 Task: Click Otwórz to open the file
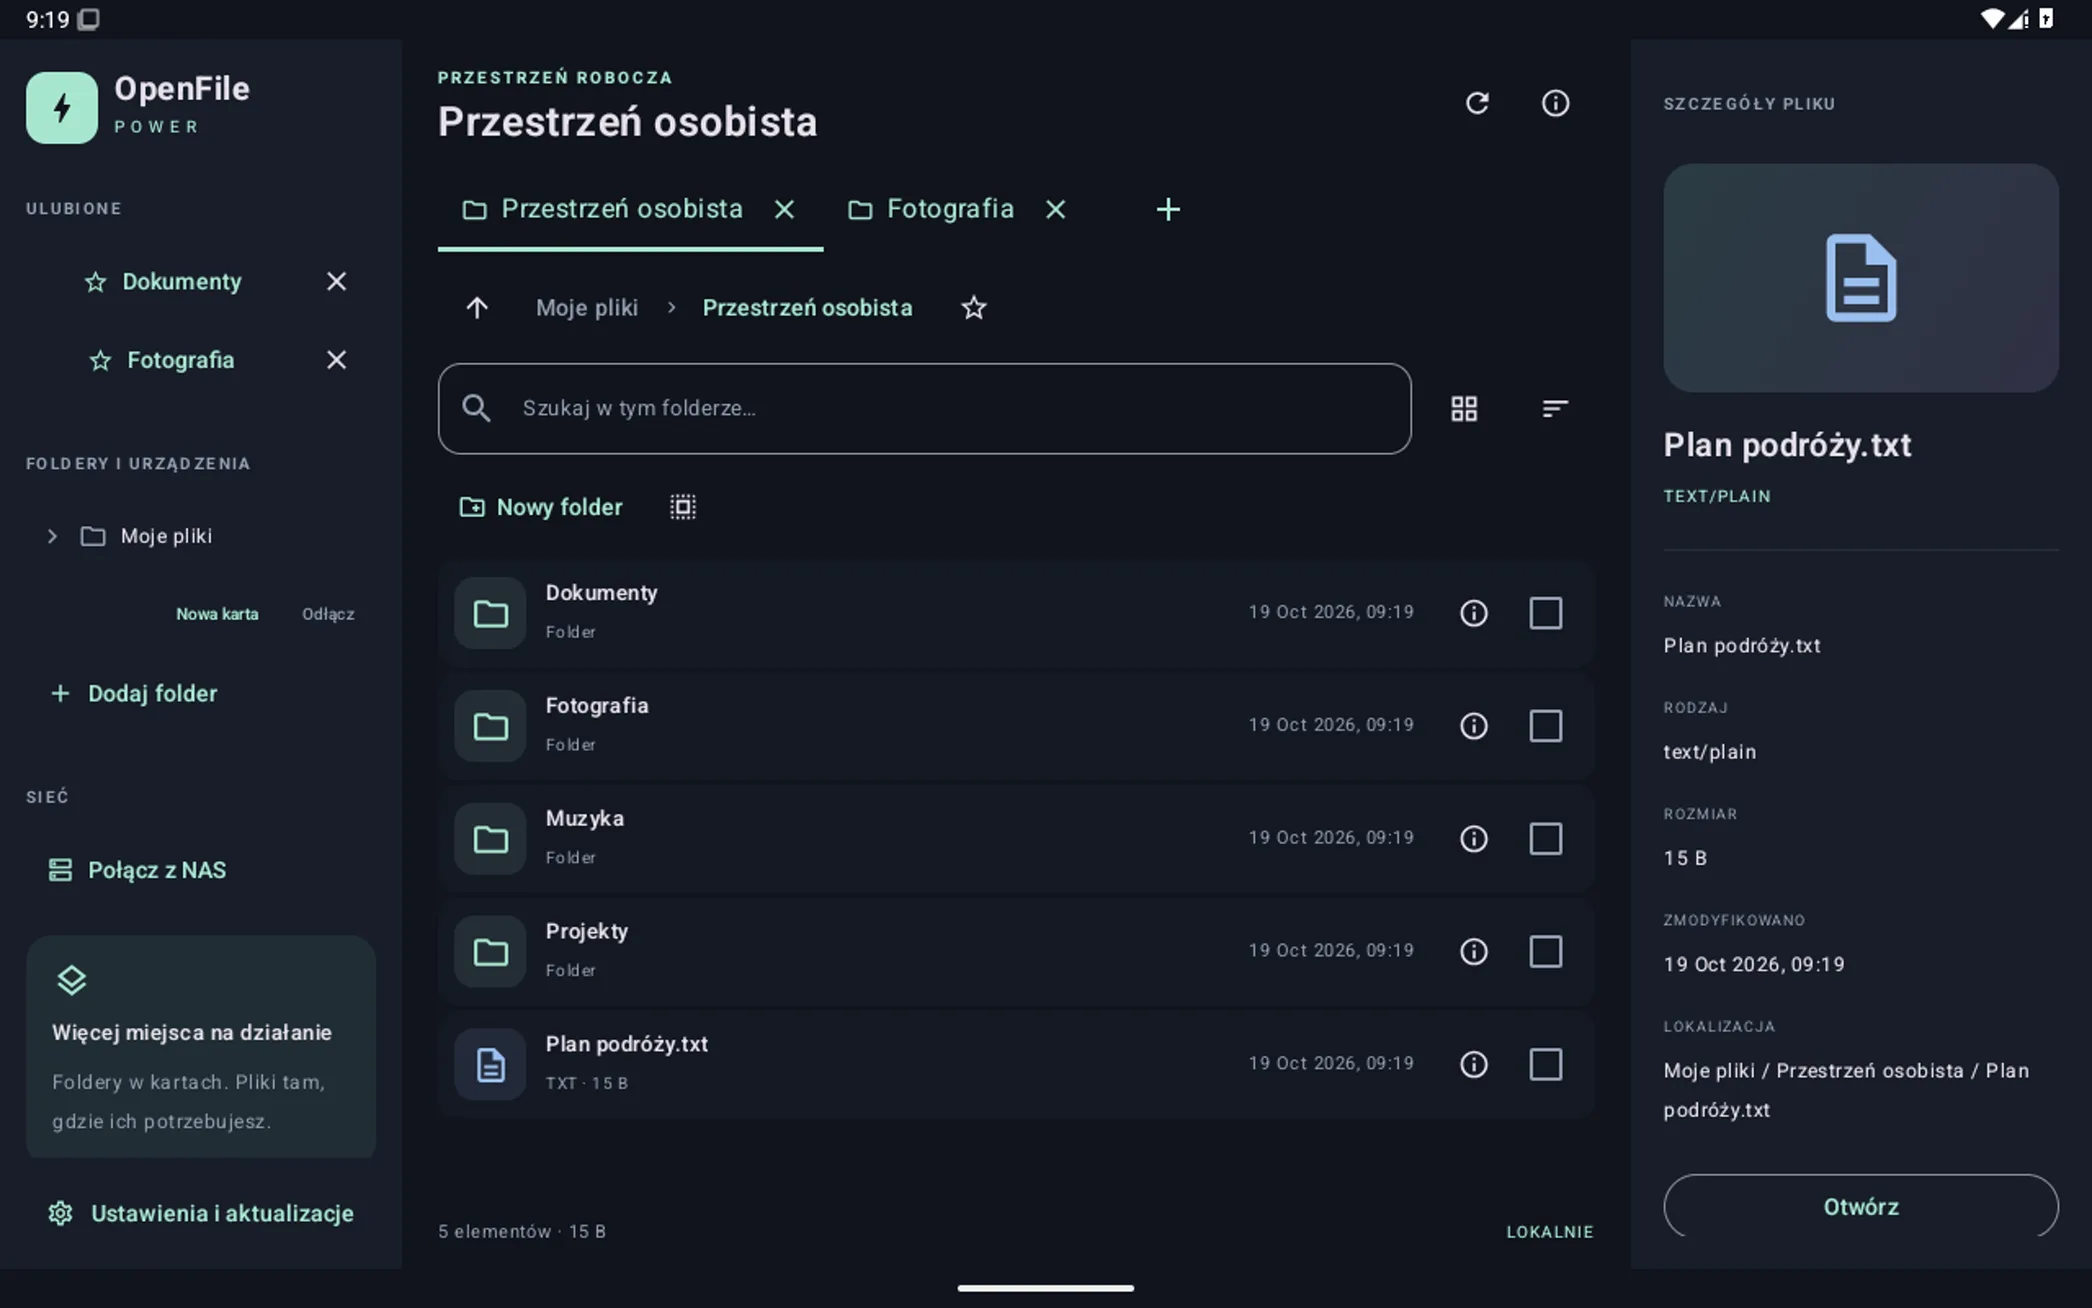pyautogui.click(x=1861, y=1206)
